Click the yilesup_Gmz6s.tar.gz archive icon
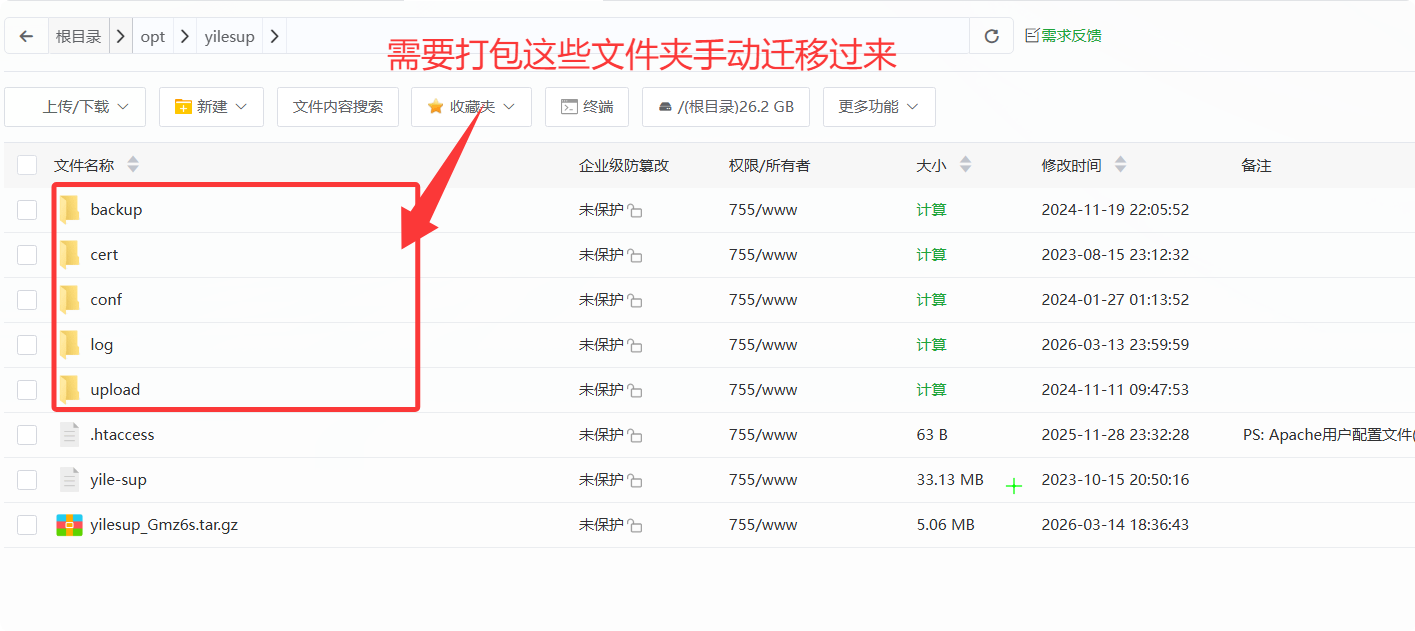The width and height of the screenshot is (1415, 631). coord(69,525)
